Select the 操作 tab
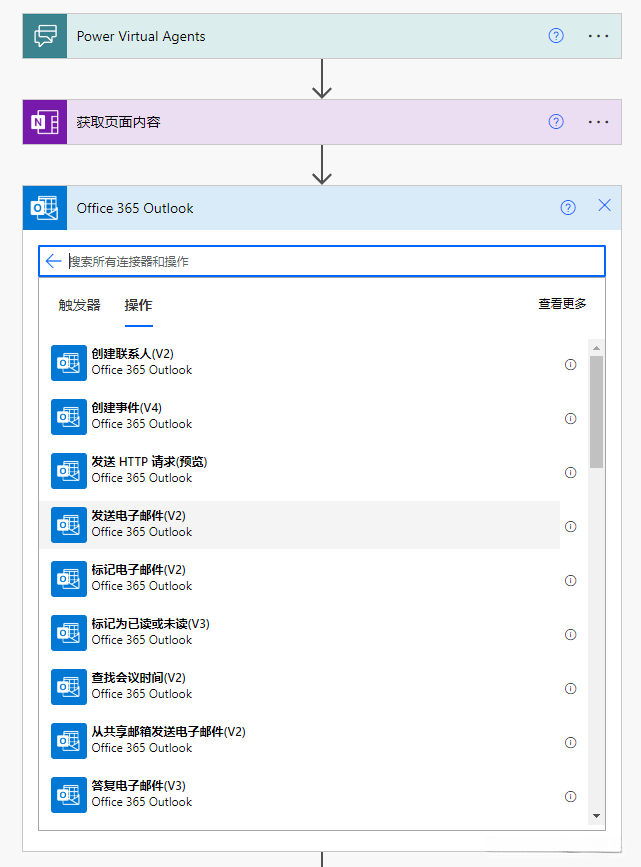 point(138,305)
